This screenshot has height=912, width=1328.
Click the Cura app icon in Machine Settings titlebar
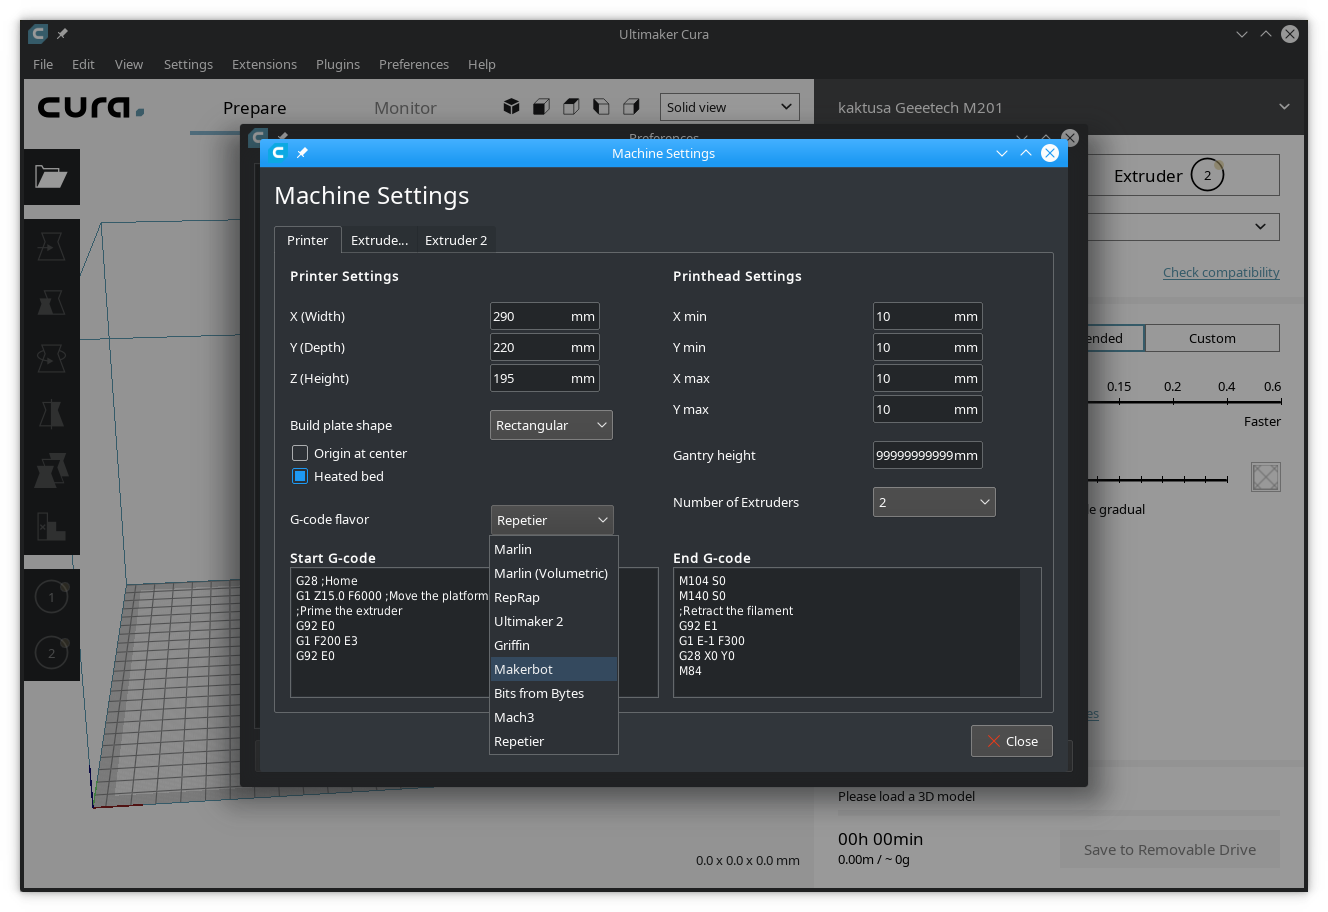pos(278,152)
